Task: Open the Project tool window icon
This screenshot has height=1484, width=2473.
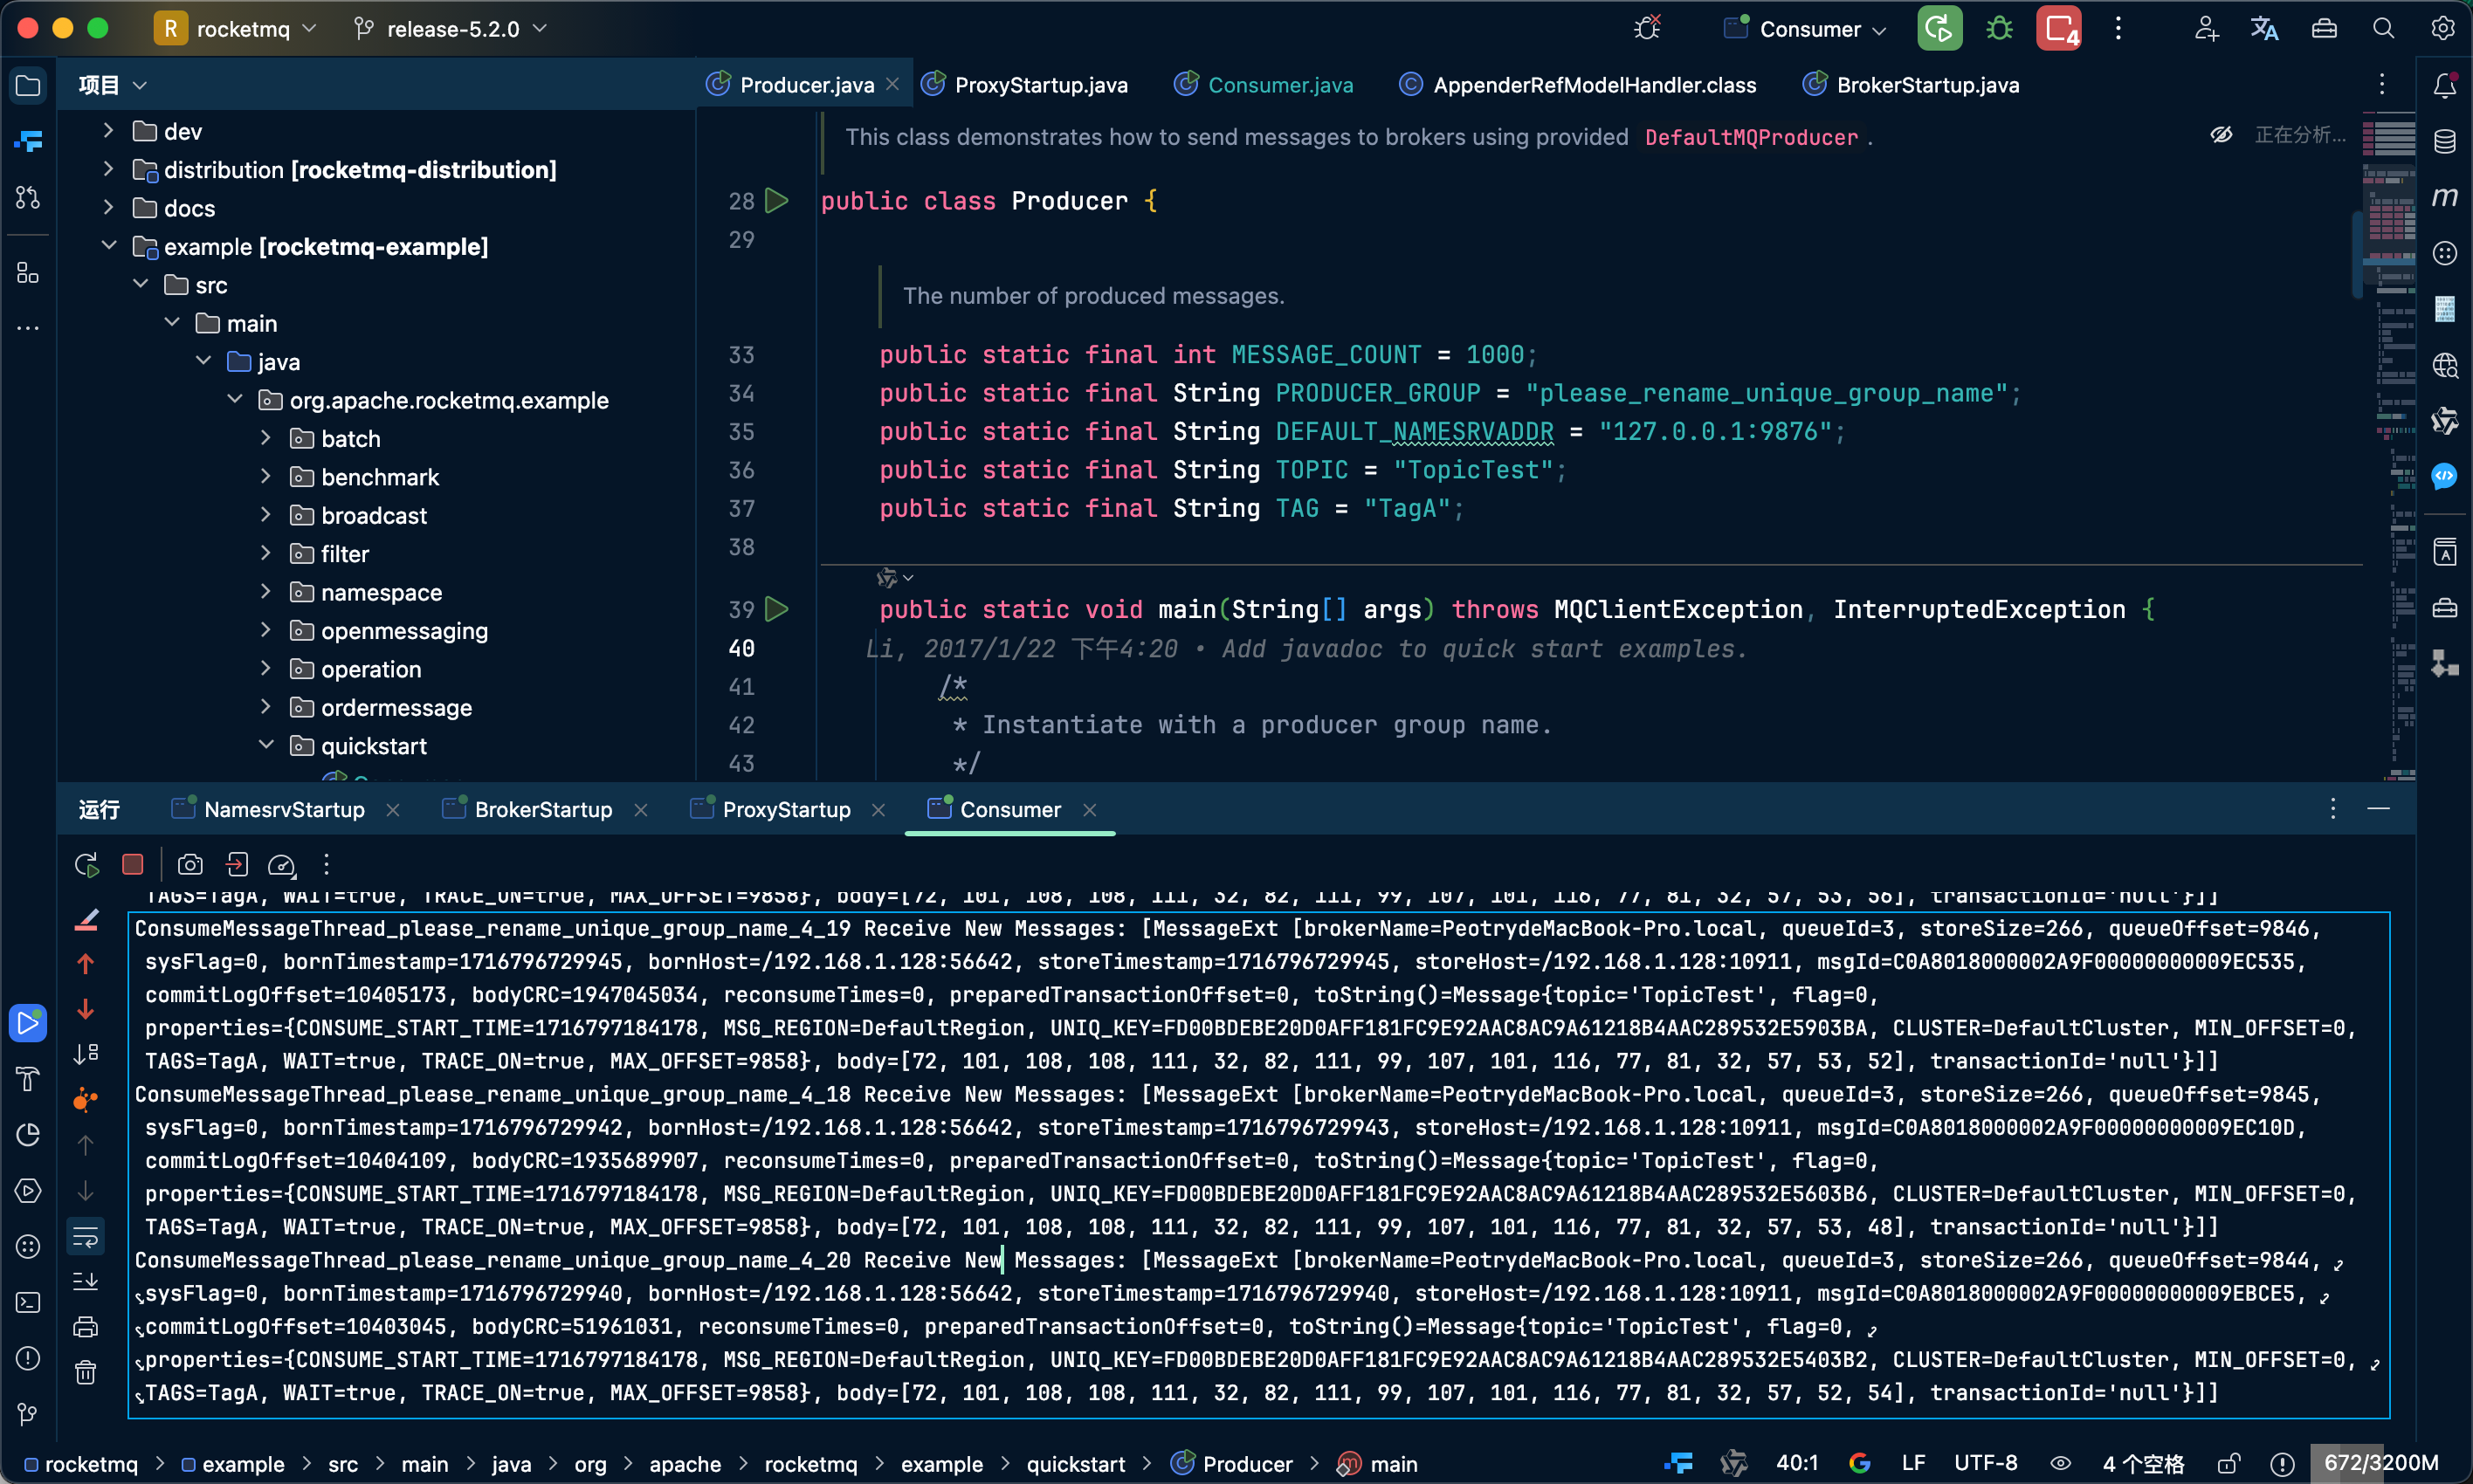Action: (28, 86)
